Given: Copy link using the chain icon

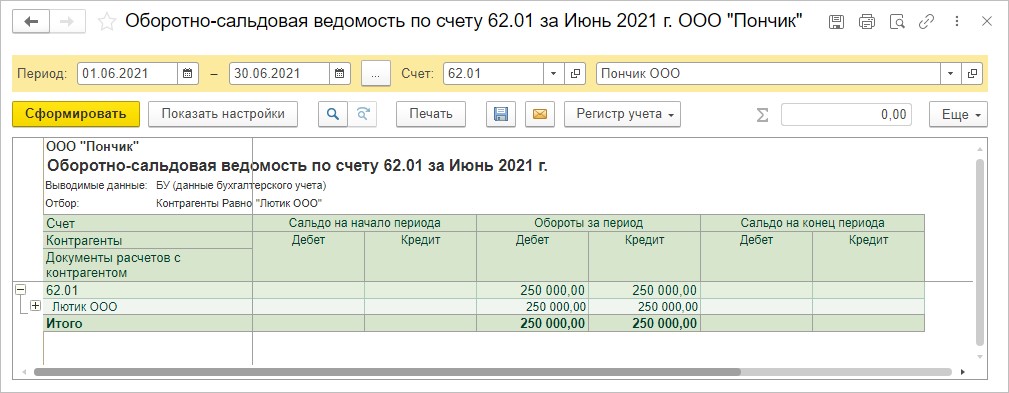Looking at the screenshot, I should 927,22.
